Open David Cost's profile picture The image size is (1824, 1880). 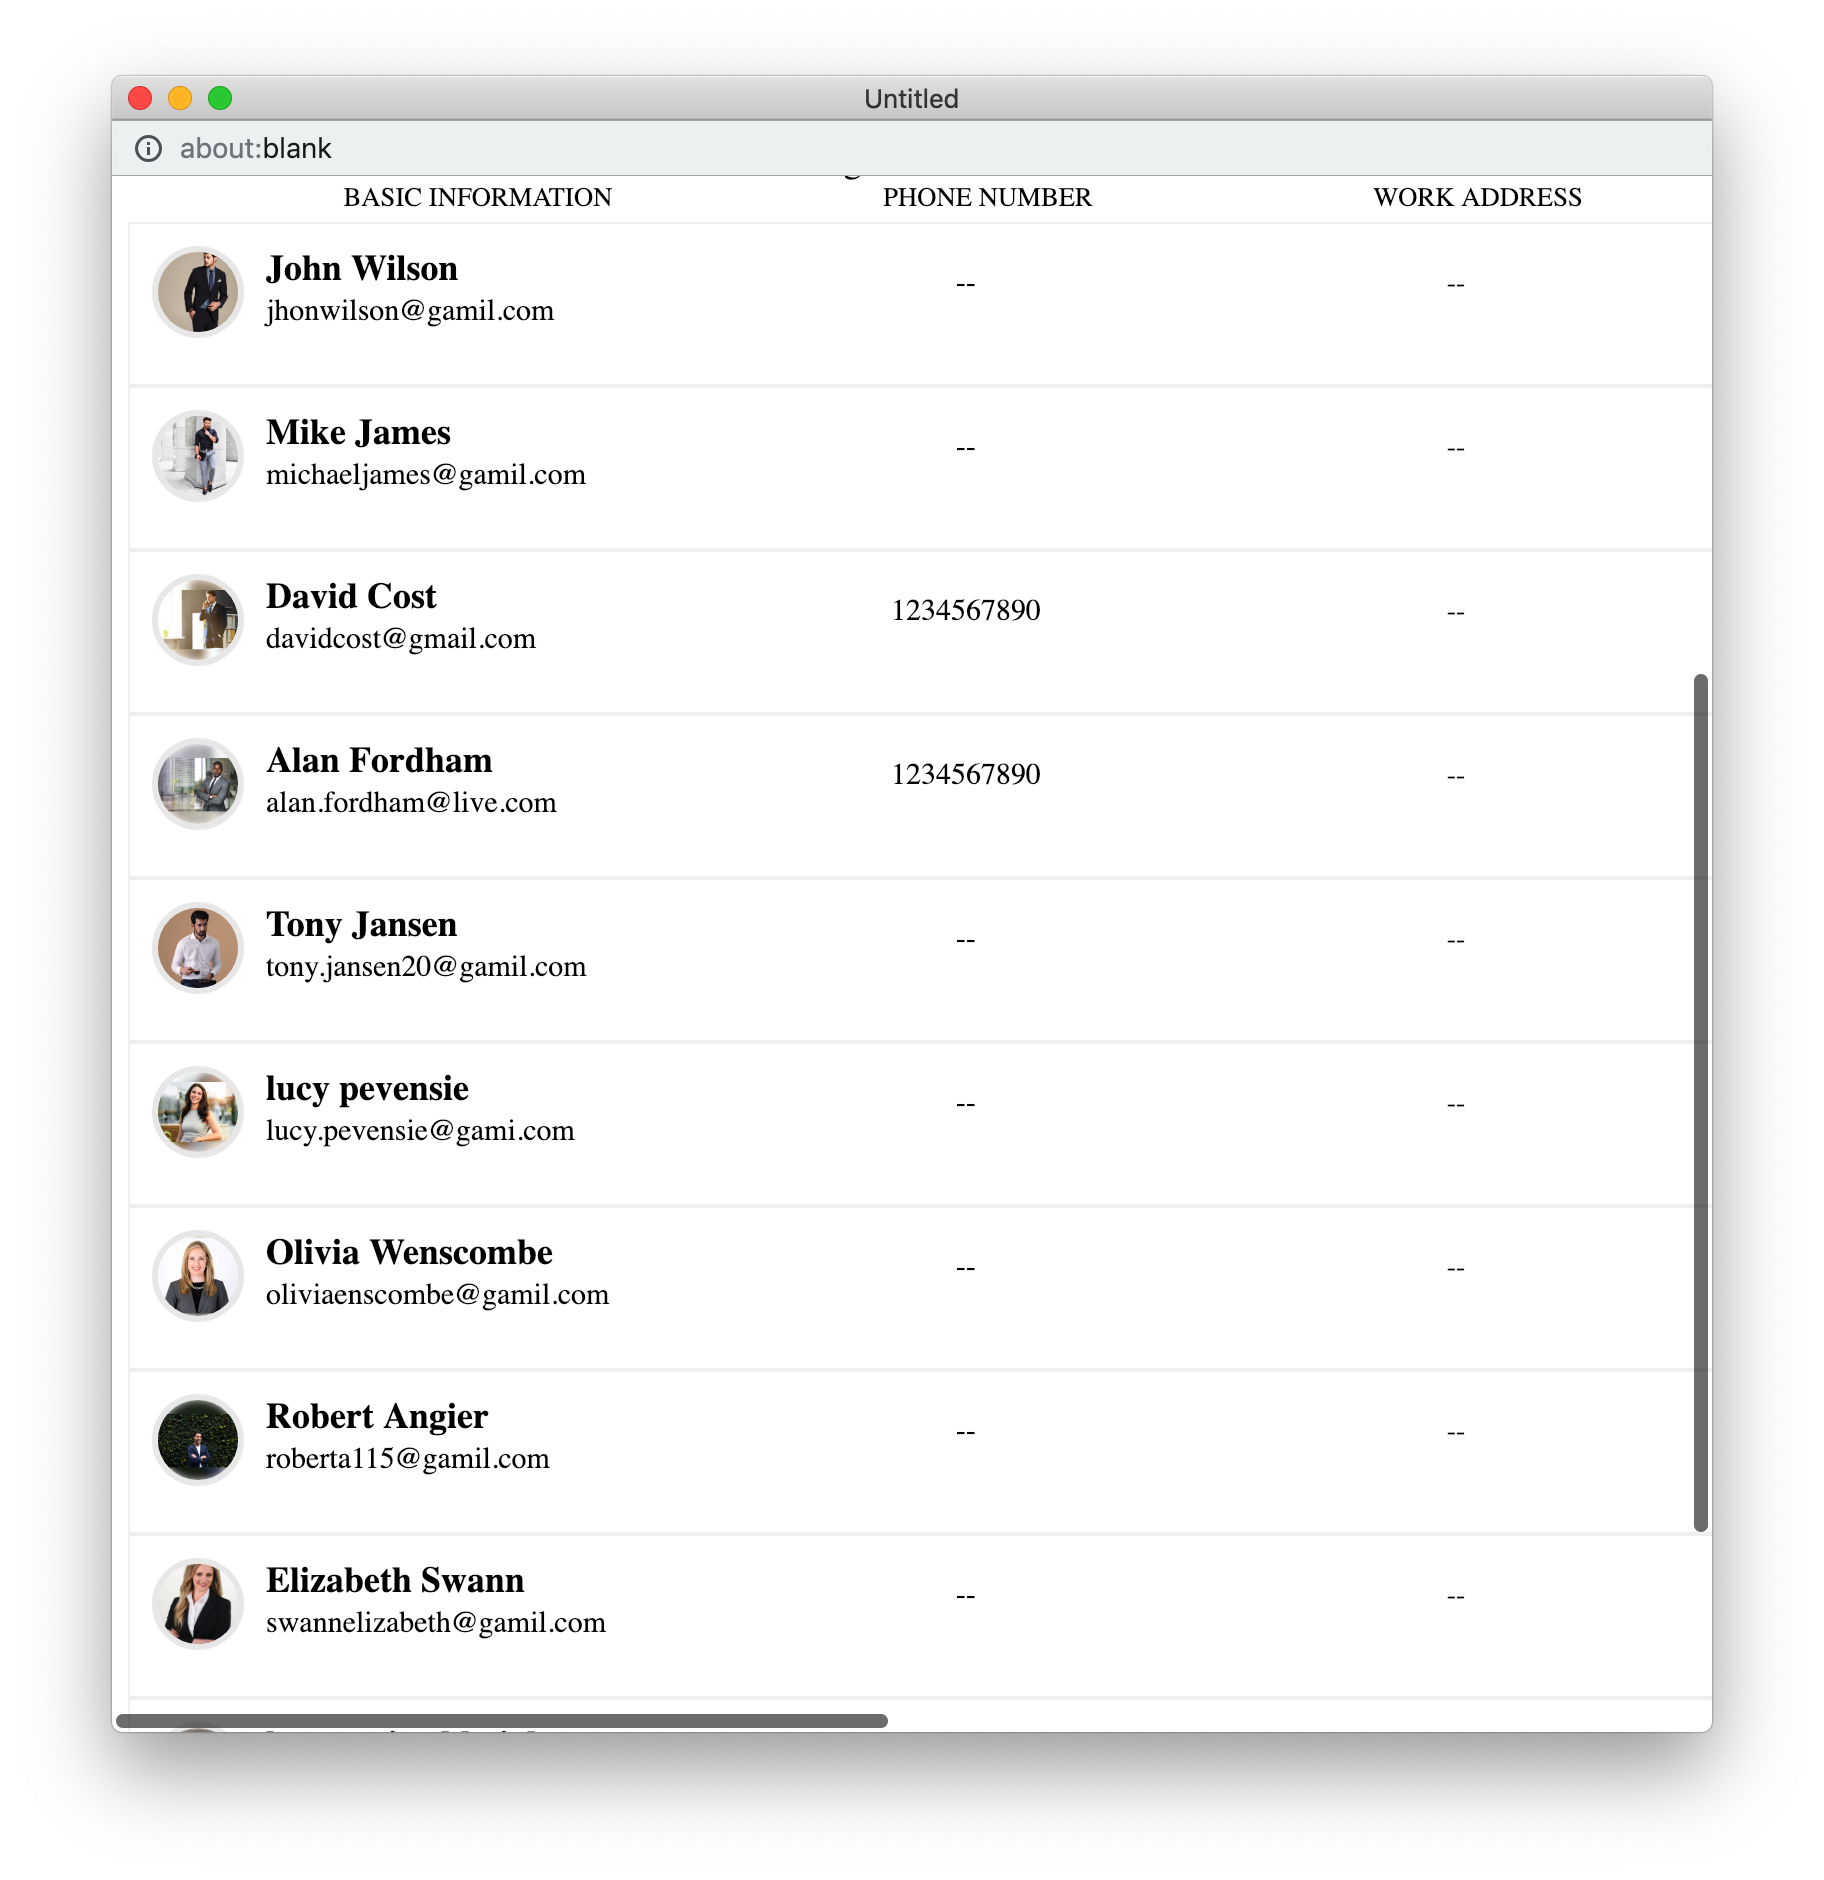pyautogui.click(x=198, y=620)
